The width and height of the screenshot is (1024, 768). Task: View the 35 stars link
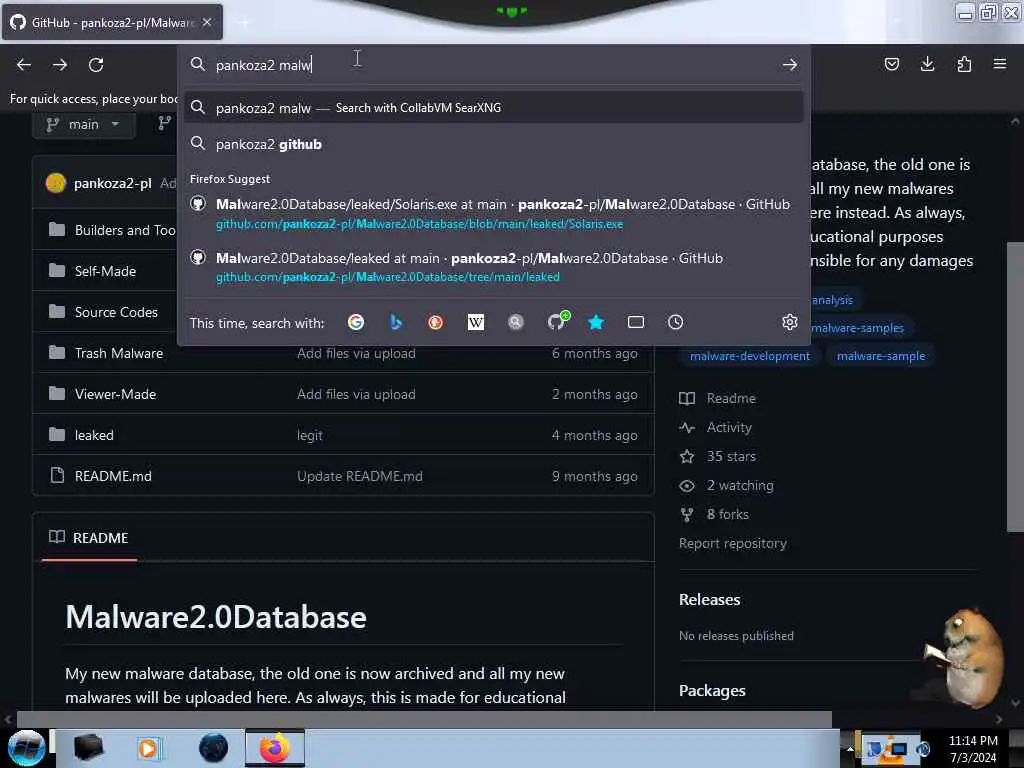pyautogui.click(x=731, y=456)
